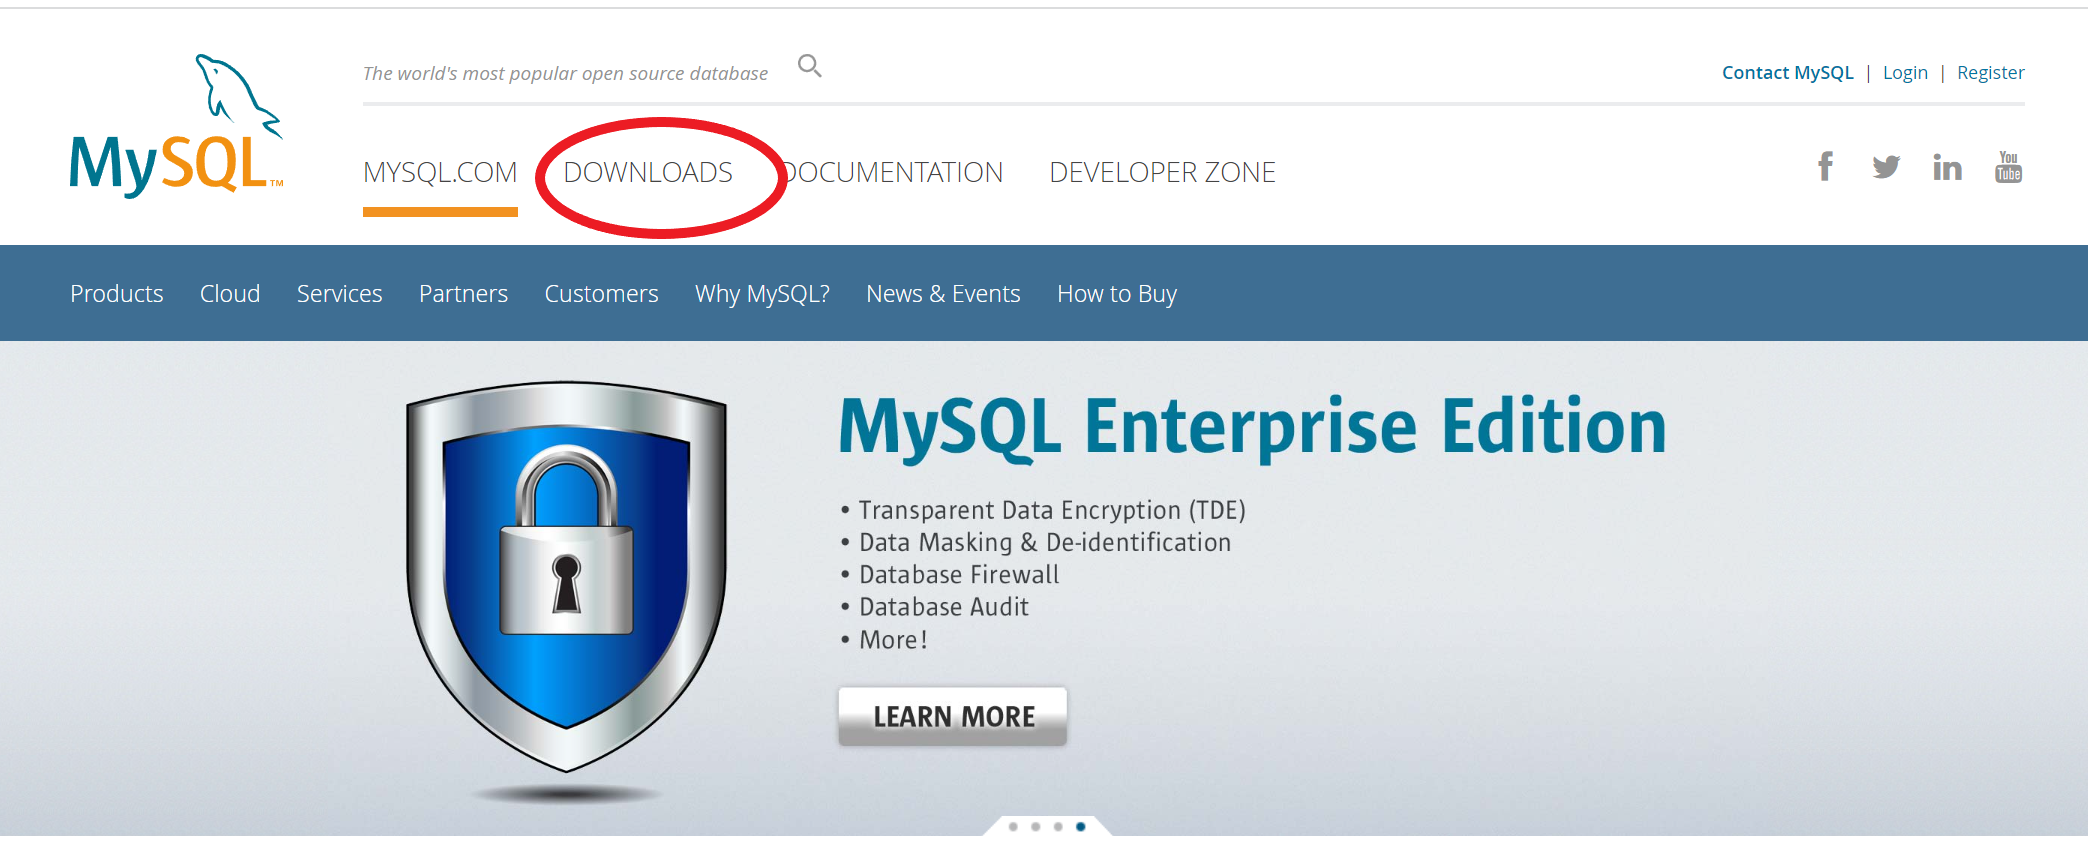Select Partners in the blue bar

coord(463,293)
